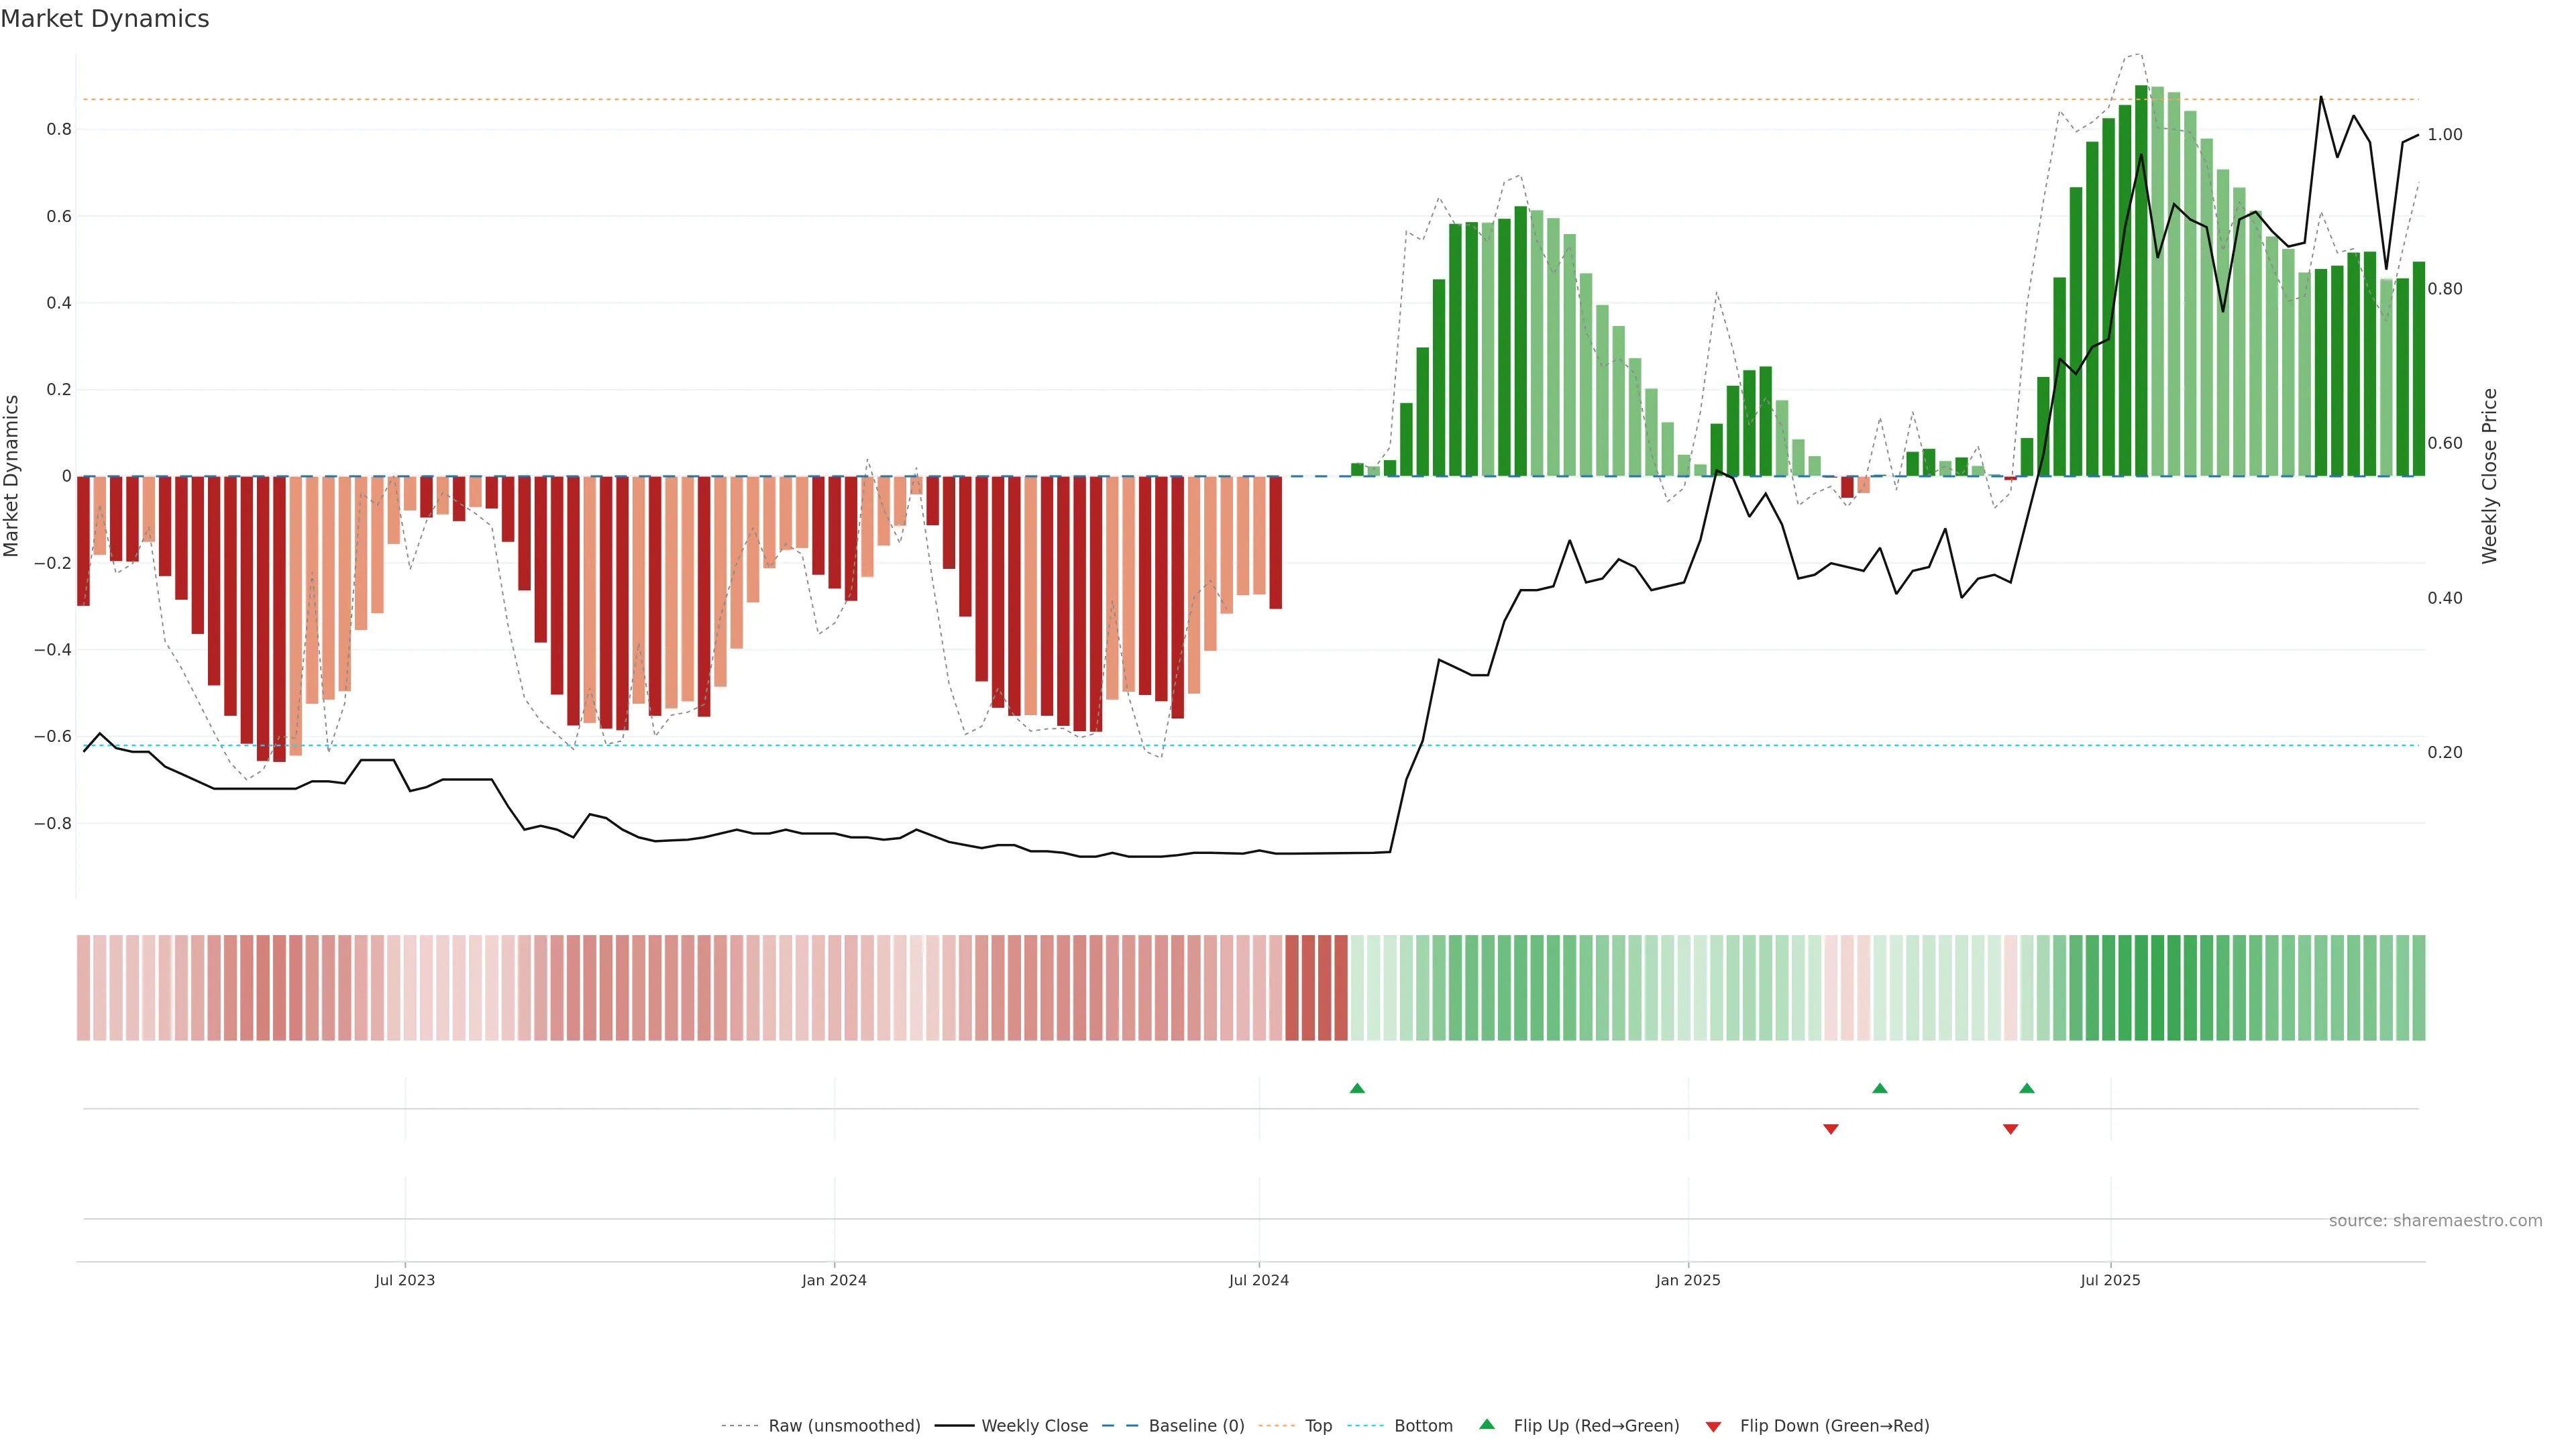Click the second red flip-down triangle marker
2576x1449 pixels.
point(2011,1129)
